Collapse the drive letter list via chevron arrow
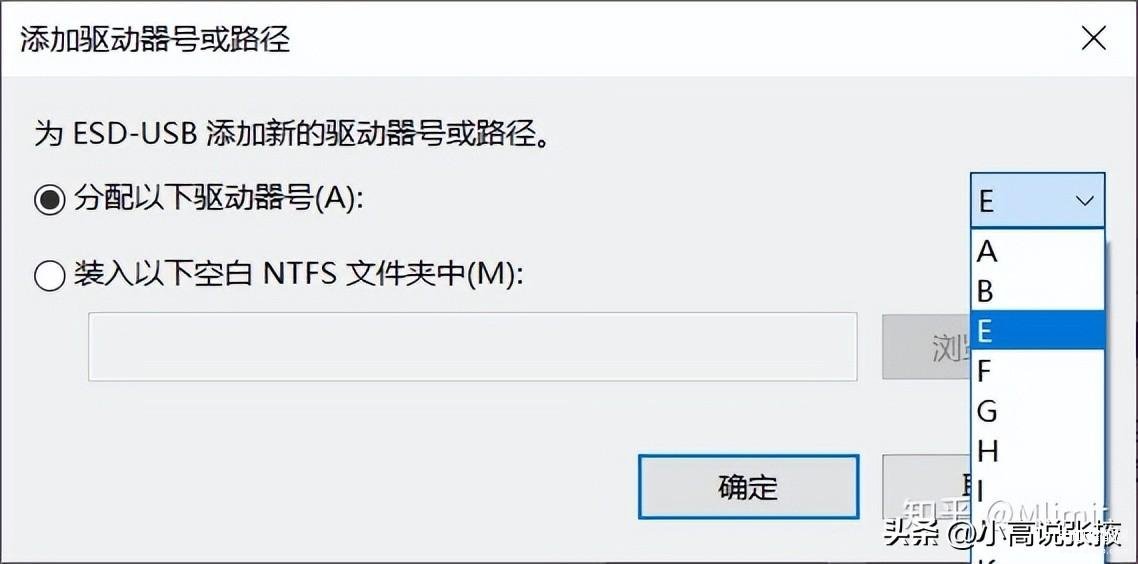 [x=1084, y=201]
